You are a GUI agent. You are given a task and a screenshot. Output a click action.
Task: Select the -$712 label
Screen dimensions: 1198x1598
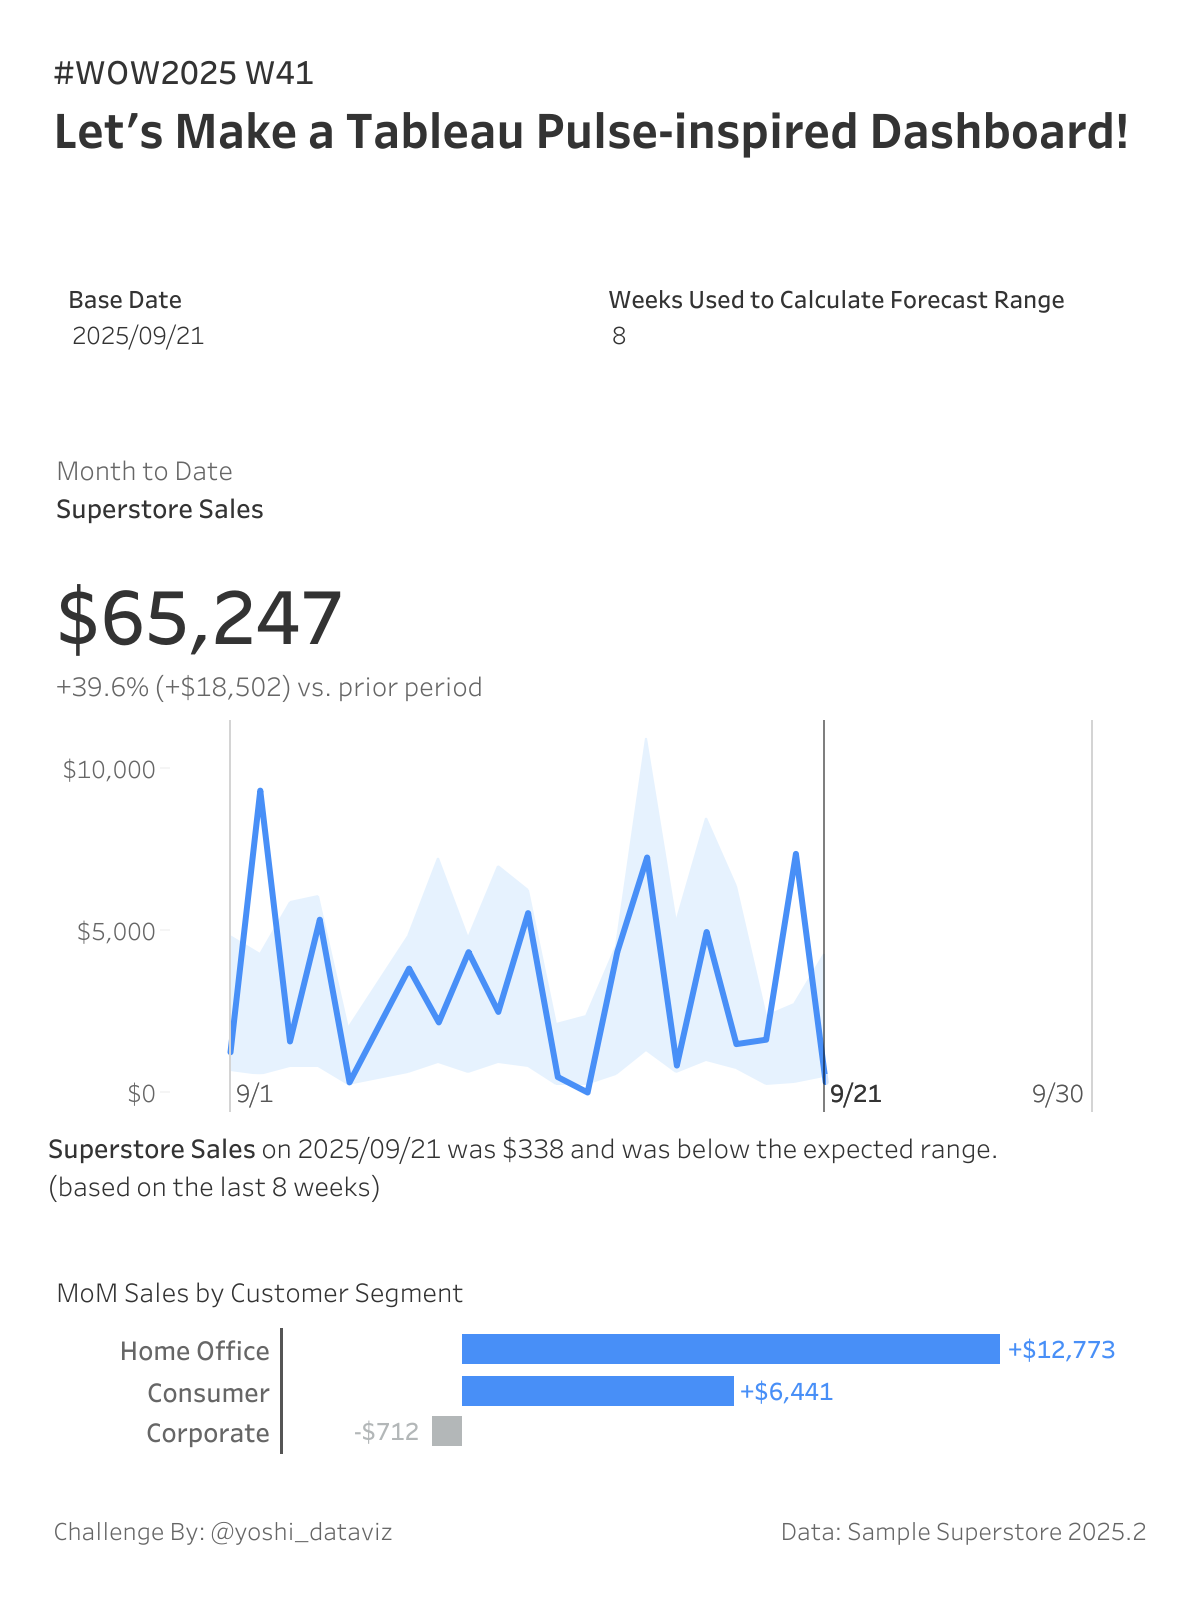click(386, 1432)
